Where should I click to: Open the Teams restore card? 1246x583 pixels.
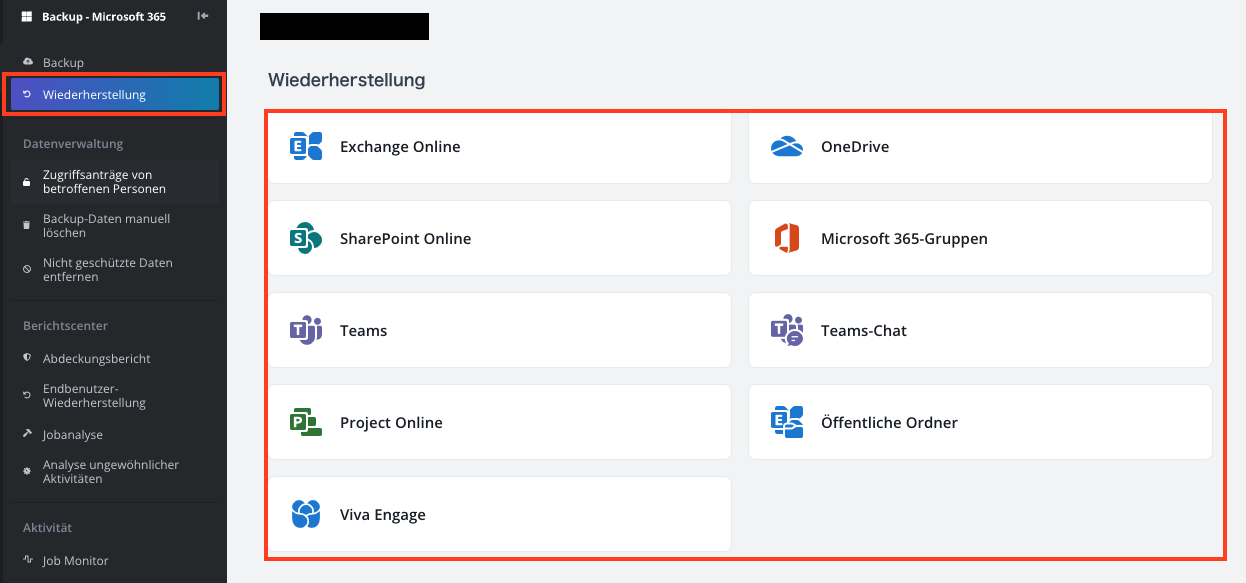500,331
